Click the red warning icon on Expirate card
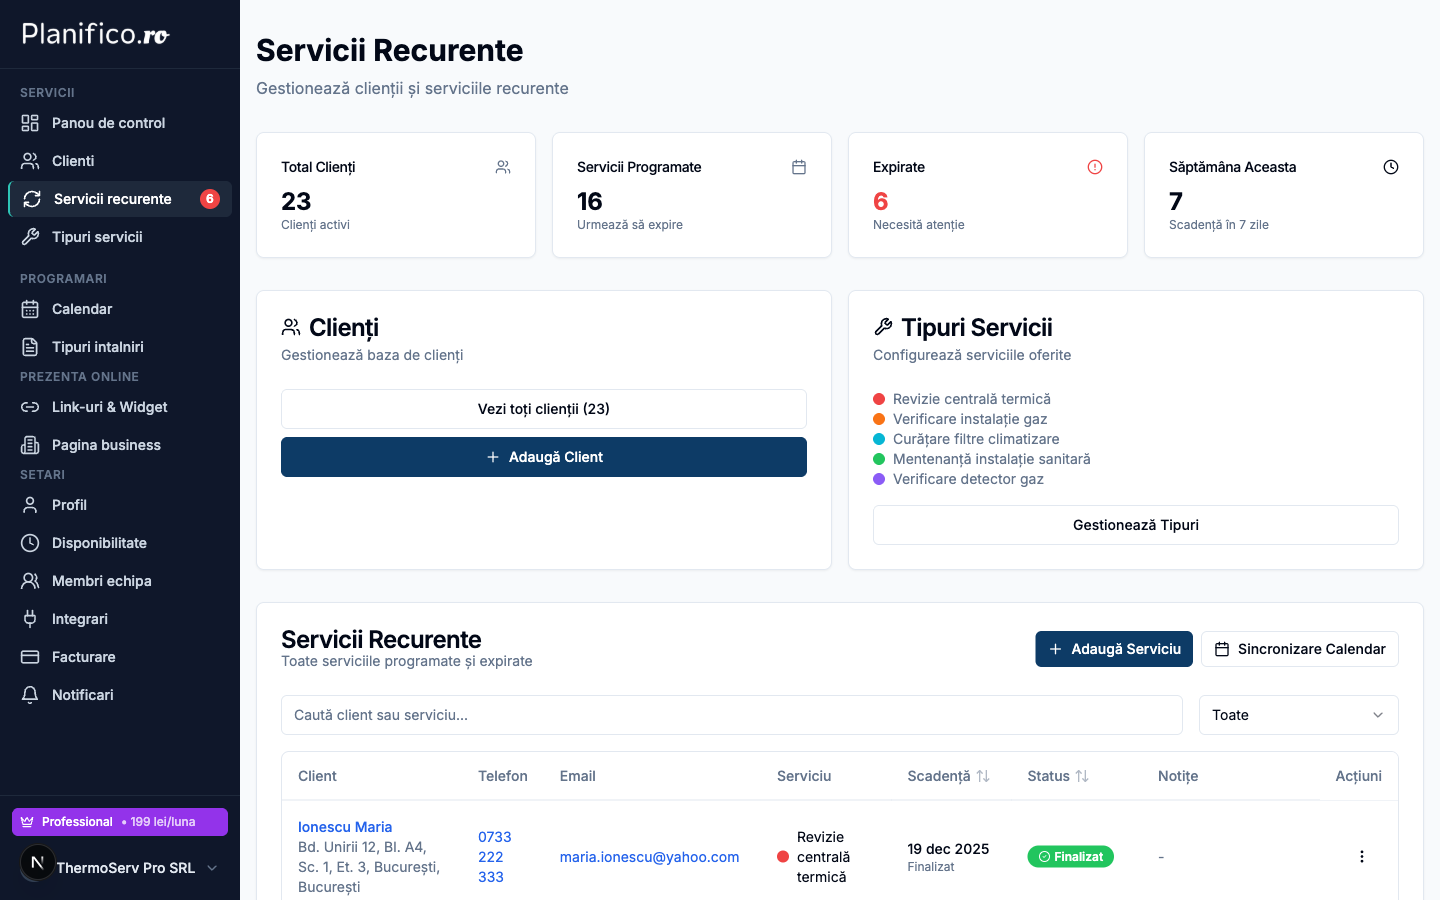Image resolution: width=1440 pixels, height=900 pixels. click(x=1095, y=167)
